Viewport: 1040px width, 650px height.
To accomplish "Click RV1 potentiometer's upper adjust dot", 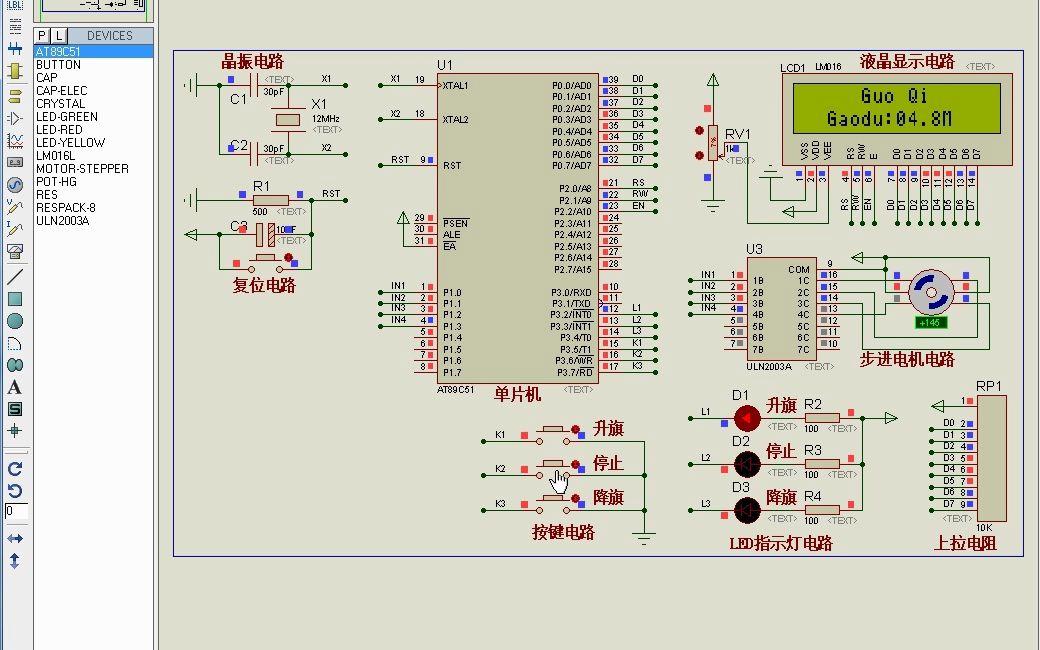I will [699, 131].
